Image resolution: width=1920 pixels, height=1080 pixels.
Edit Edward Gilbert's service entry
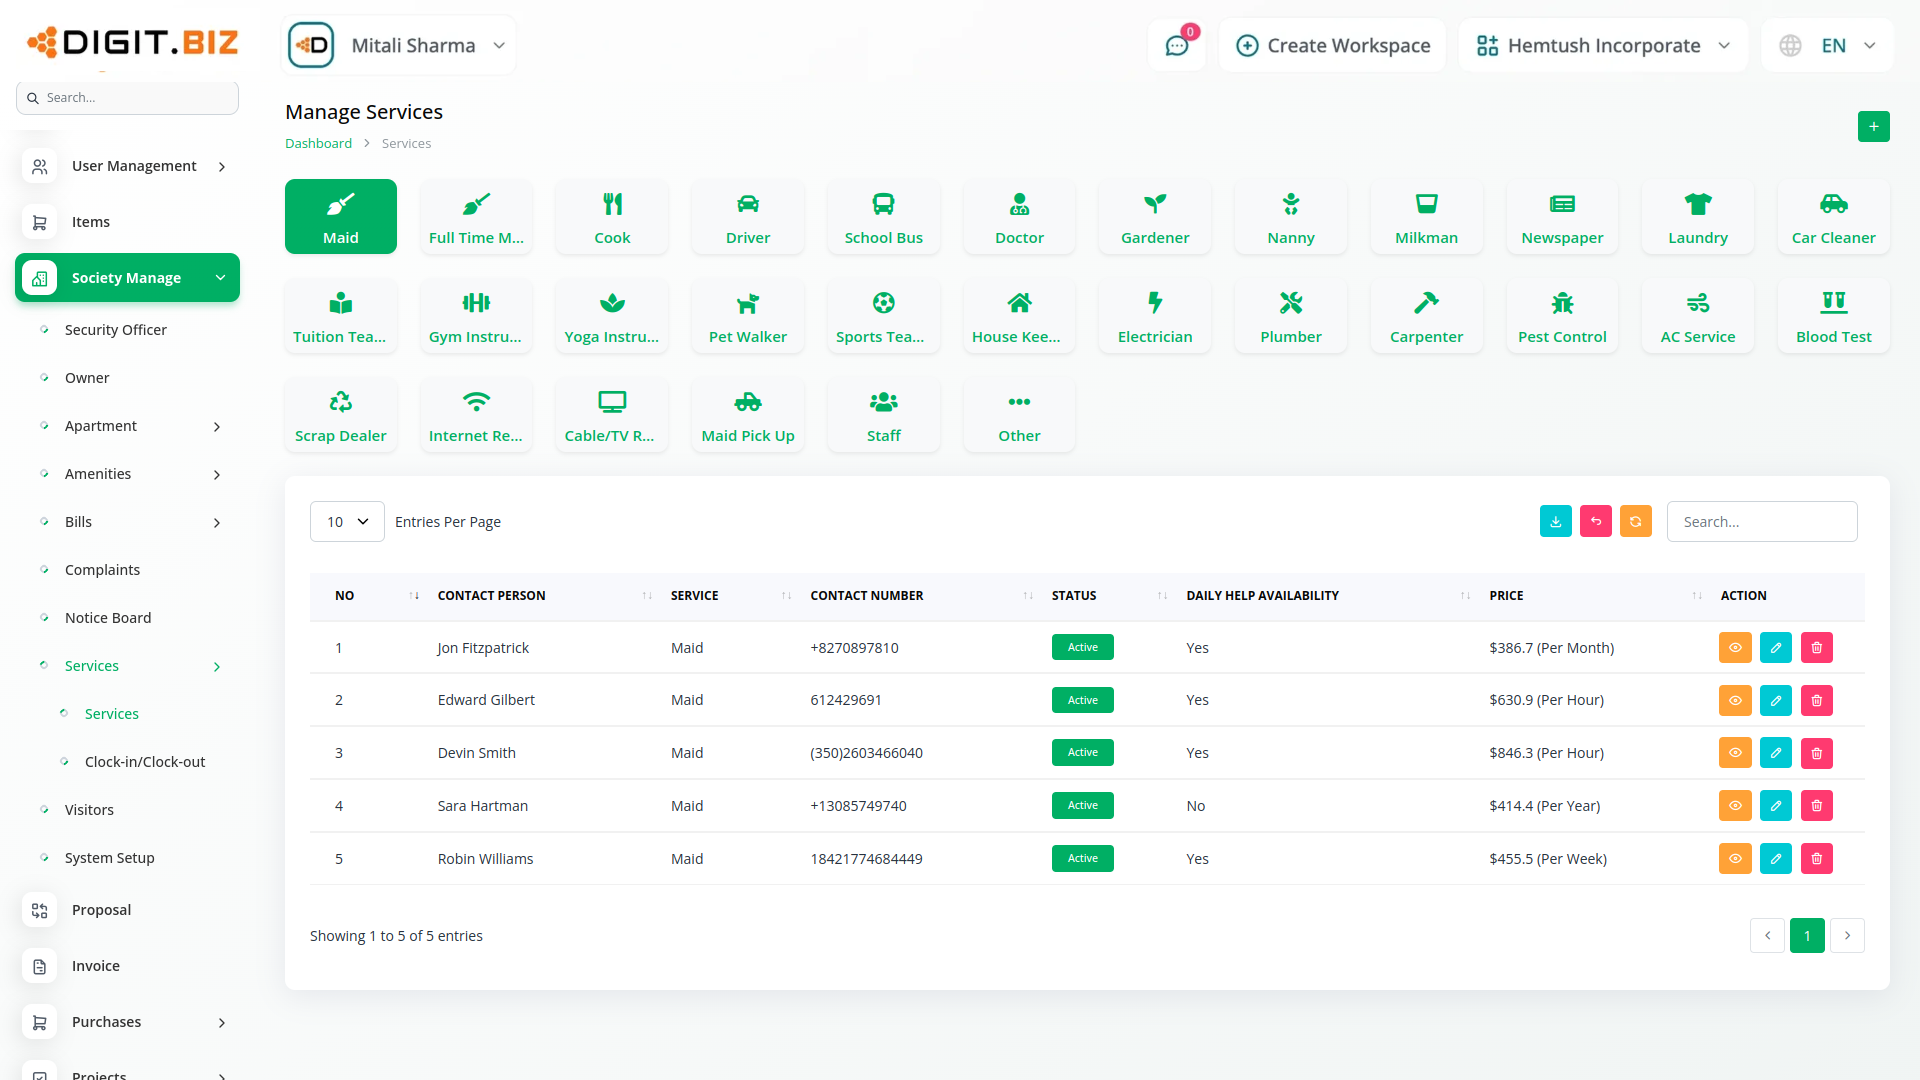point(1775,701)
